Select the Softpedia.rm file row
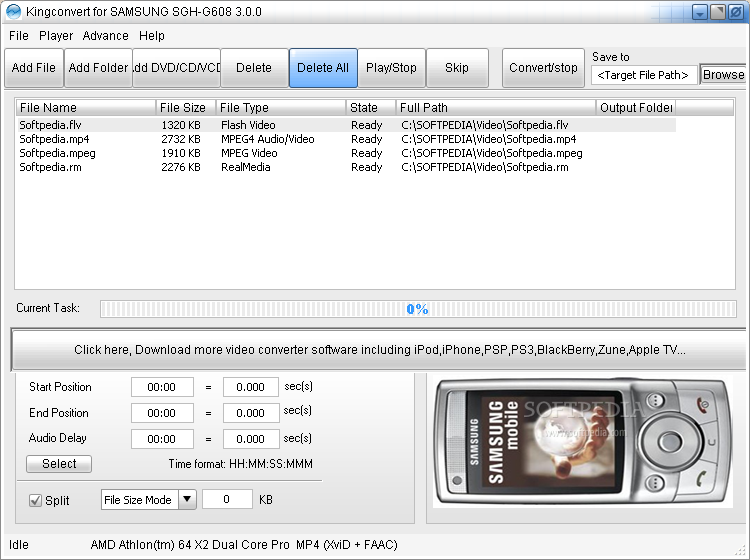This screenshot has height=560, width=750. pos(346,167)
